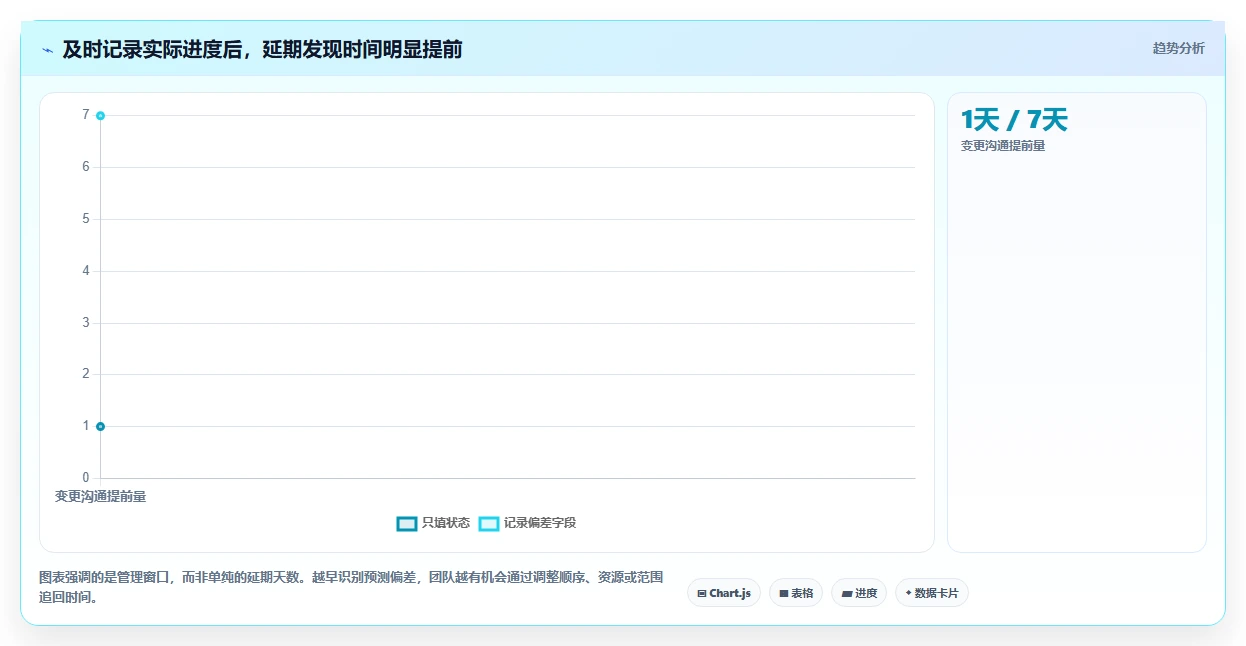The image size is (1246, 646).
Task: Toggle the 记录偏差字段 legend series
Action: 527,523
